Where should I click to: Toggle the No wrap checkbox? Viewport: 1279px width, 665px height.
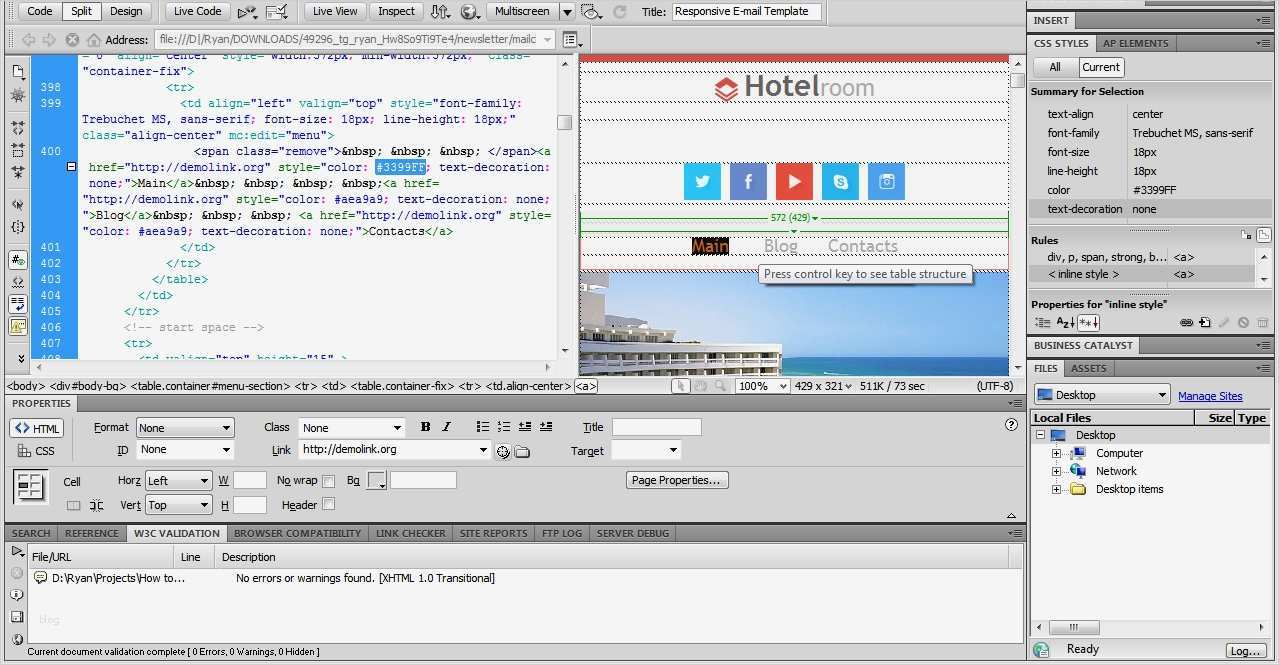[329, 480]
